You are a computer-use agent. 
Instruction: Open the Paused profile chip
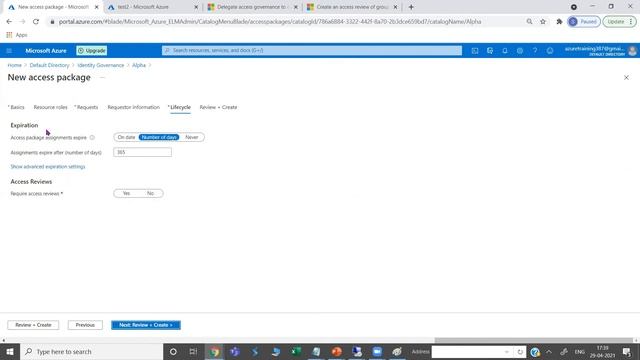click(x=584, y=22)
